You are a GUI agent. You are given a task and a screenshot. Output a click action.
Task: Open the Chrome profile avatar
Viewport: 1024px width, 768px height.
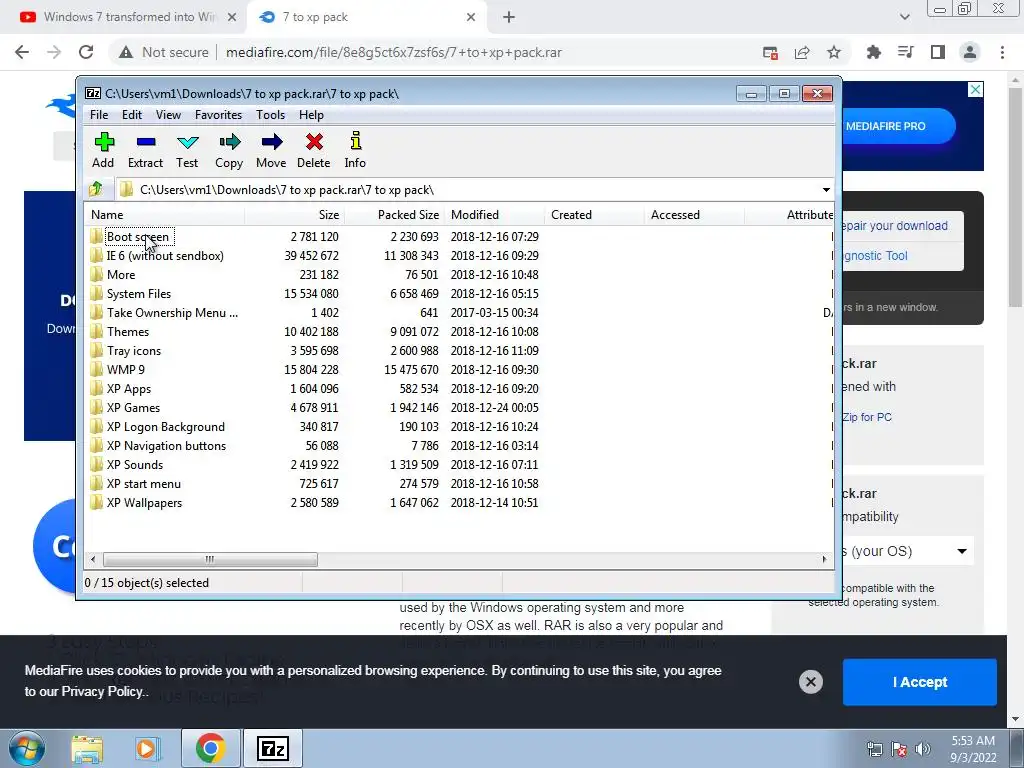tap(970, 52)
